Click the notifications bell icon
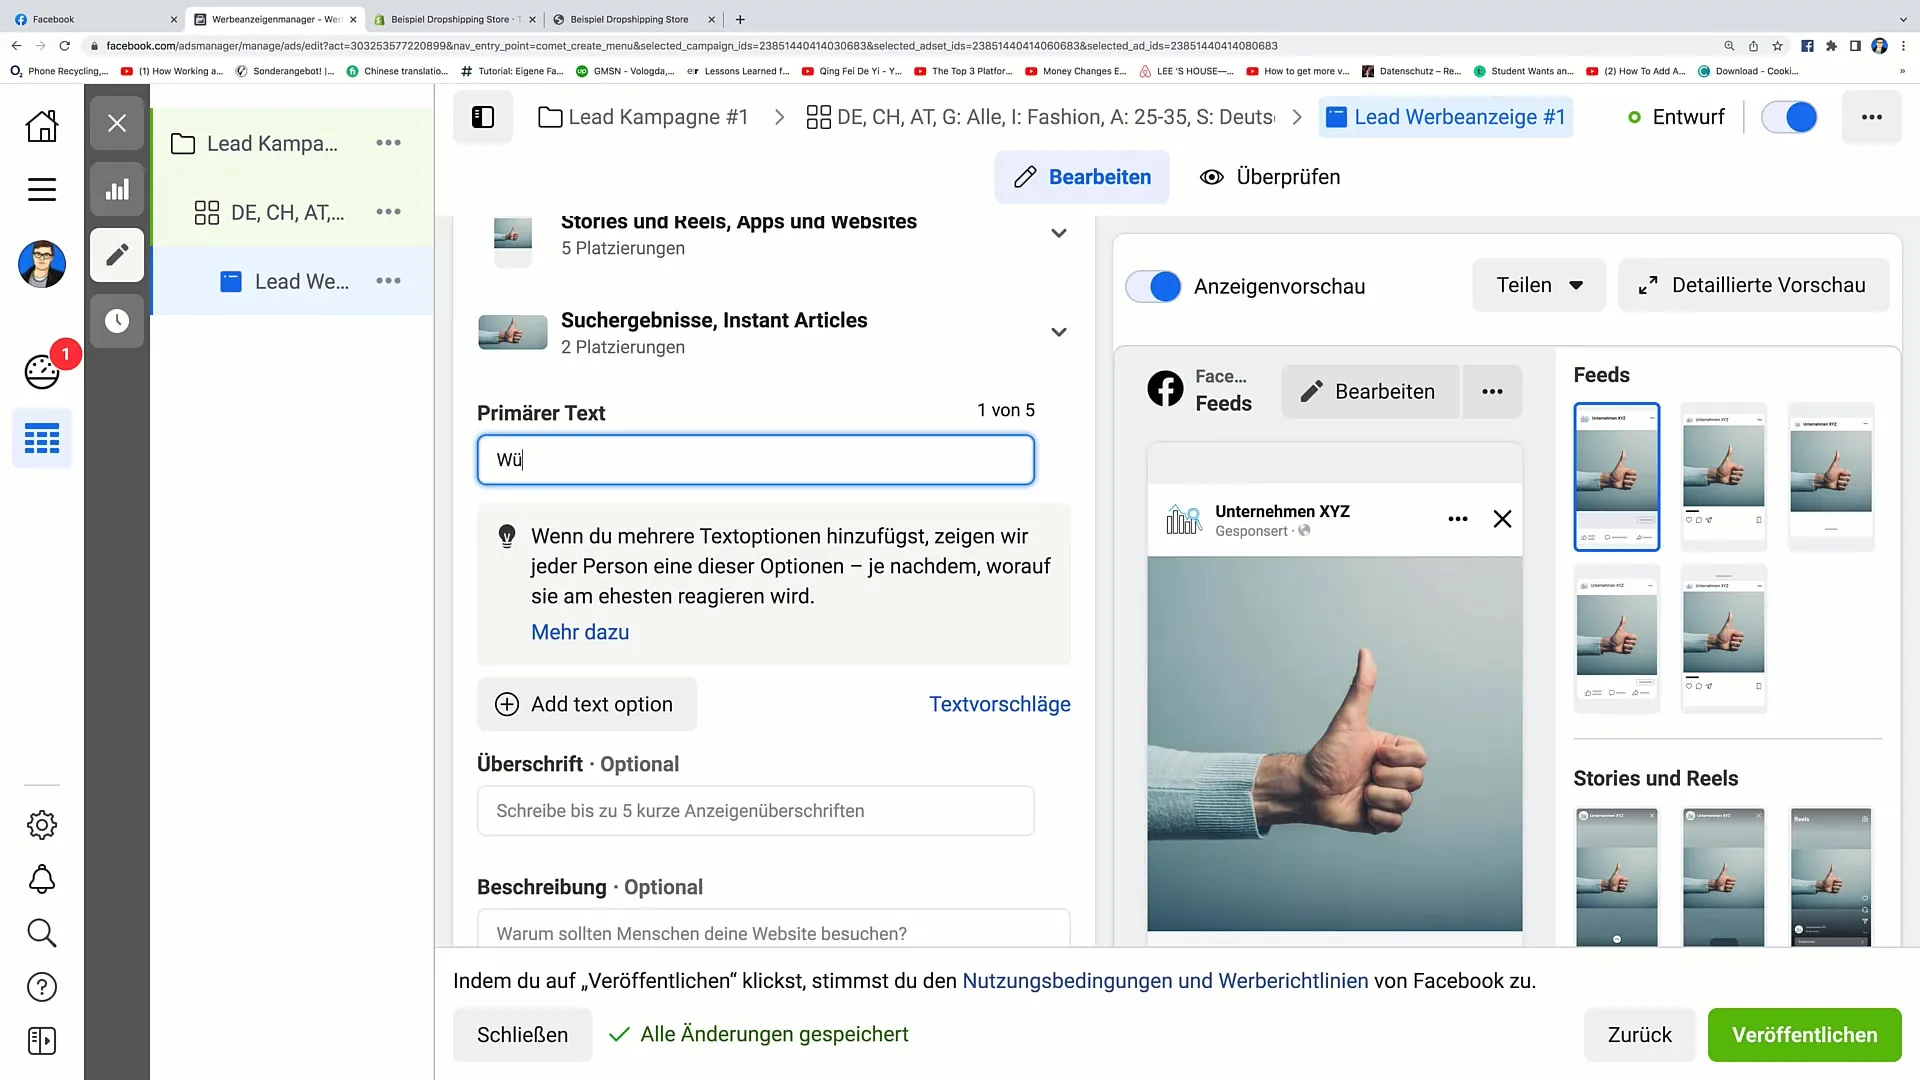Viewport: 1920px width, 1080px height. pos(41,878)
